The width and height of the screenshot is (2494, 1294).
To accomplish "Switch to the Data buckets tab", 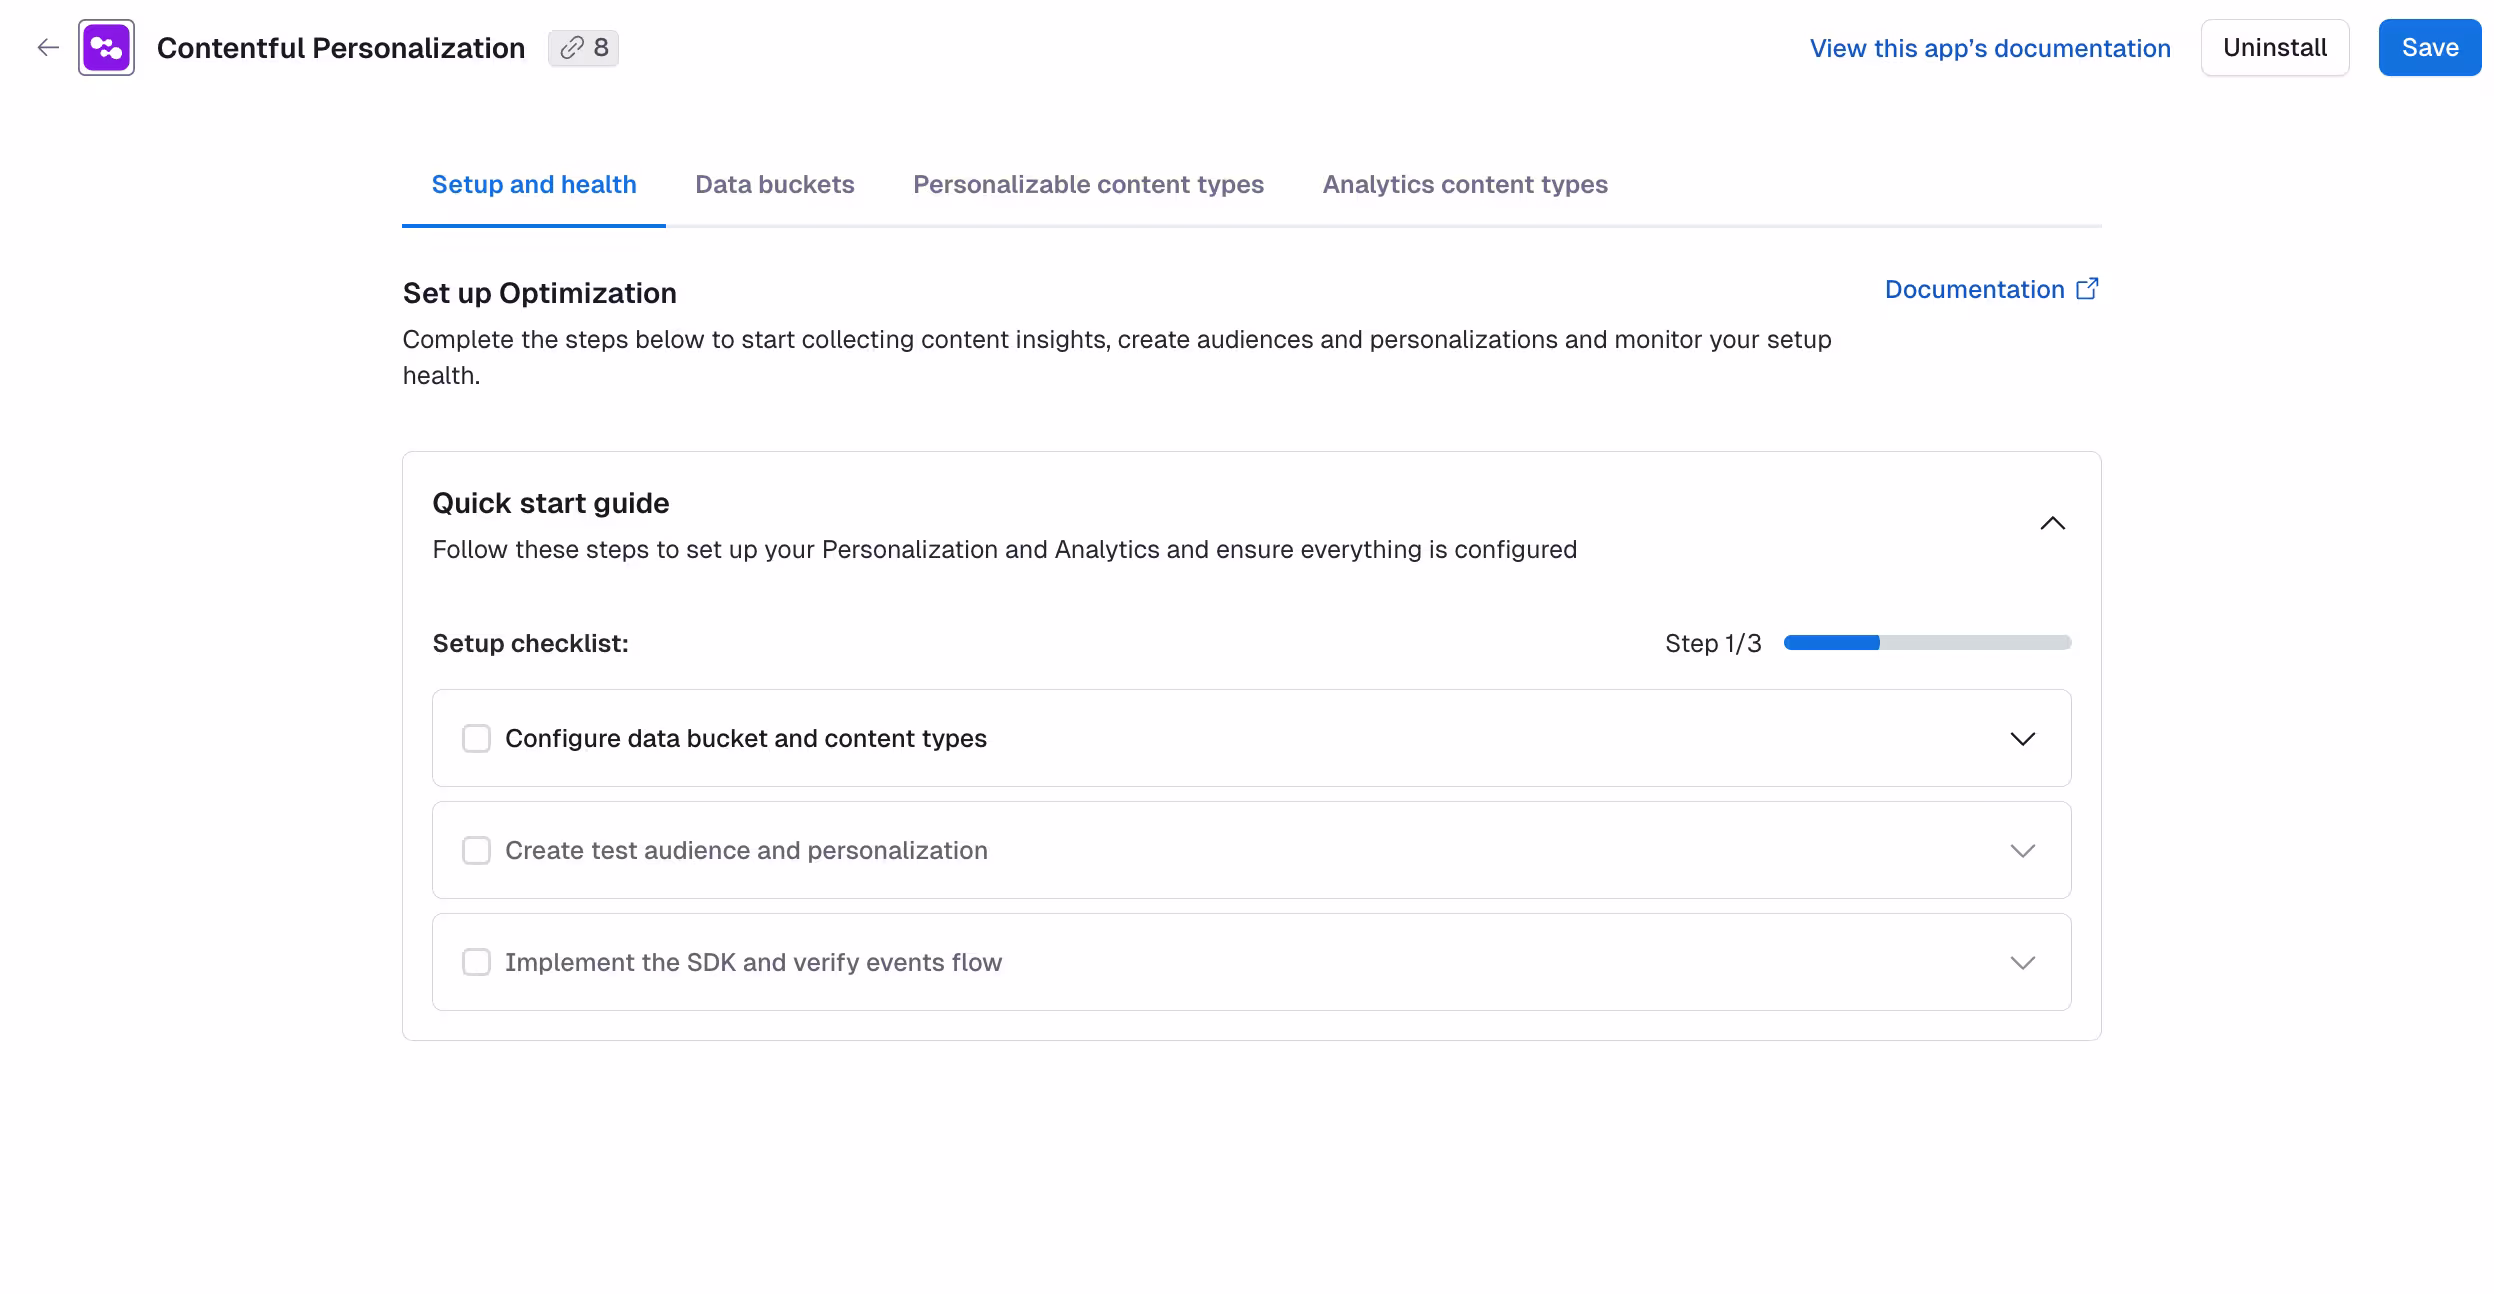I will pos(775,185).
